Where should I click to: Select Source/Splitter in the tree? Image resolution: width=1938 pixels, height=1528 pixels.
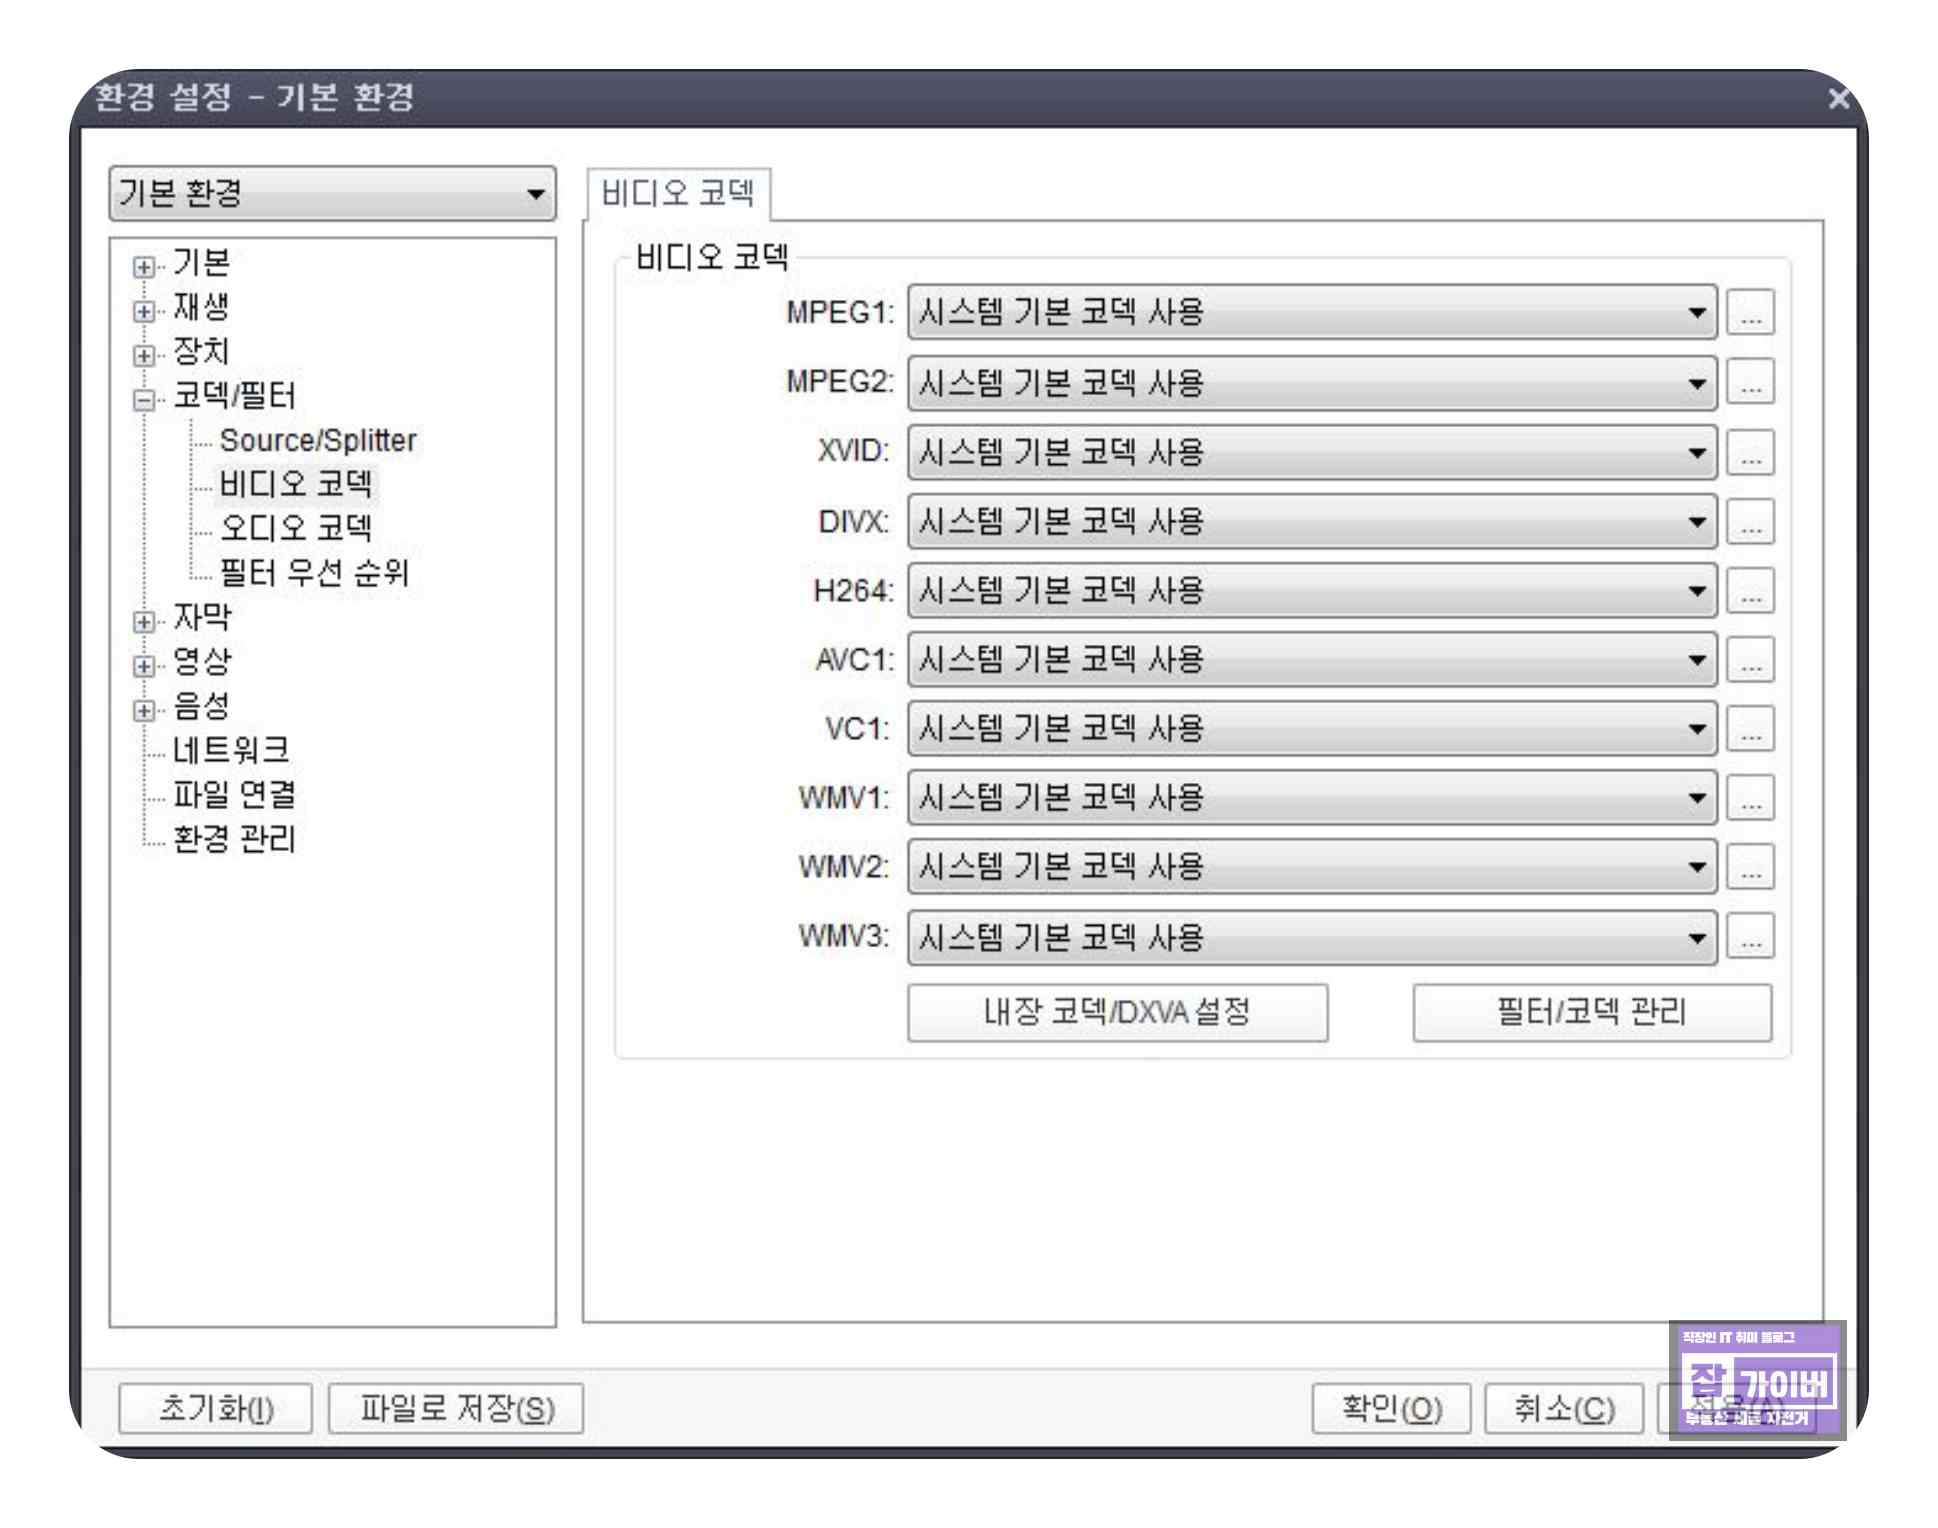coord(317,440)
